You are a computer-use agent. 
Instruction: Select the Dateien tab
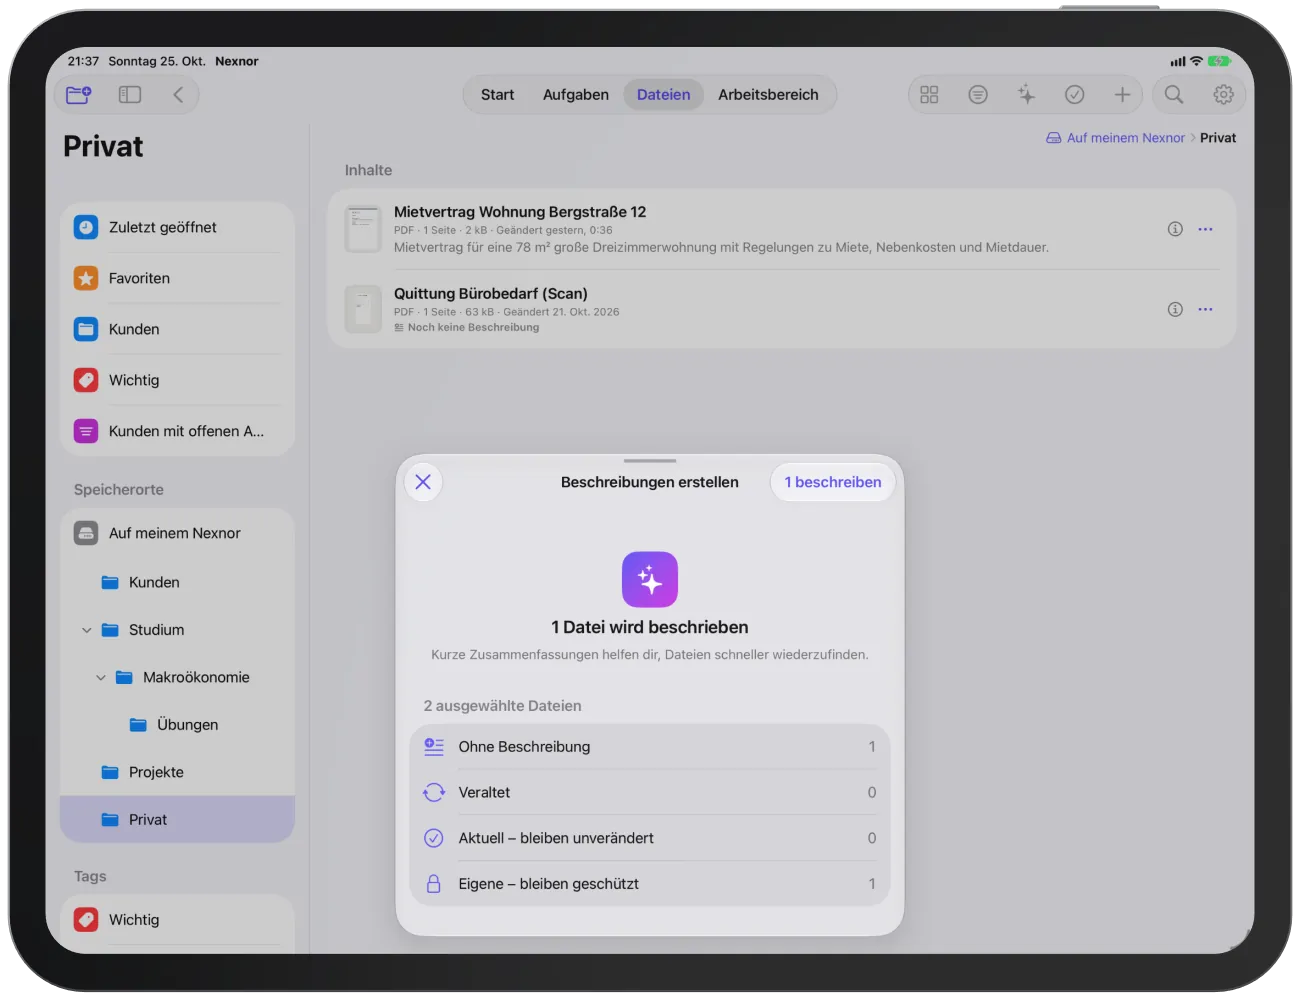tap(664, 95)
